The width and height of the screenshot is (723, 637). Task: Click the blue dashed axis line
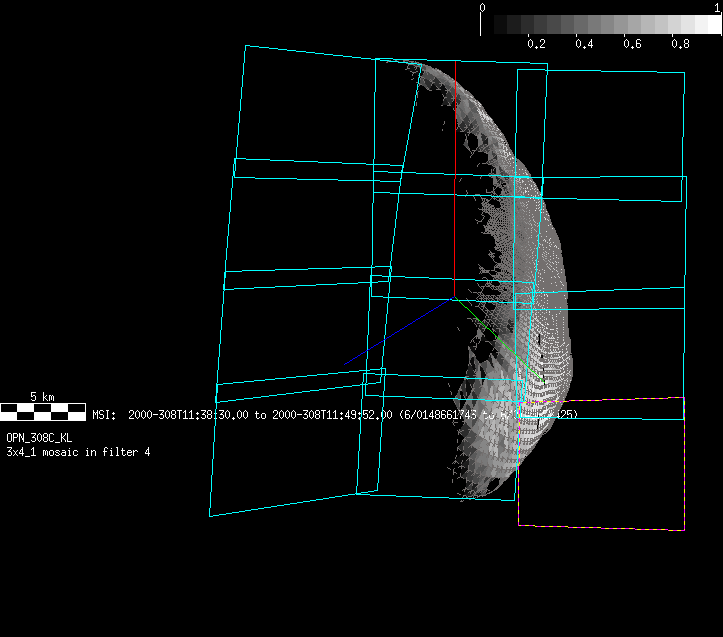coord(399,330)
